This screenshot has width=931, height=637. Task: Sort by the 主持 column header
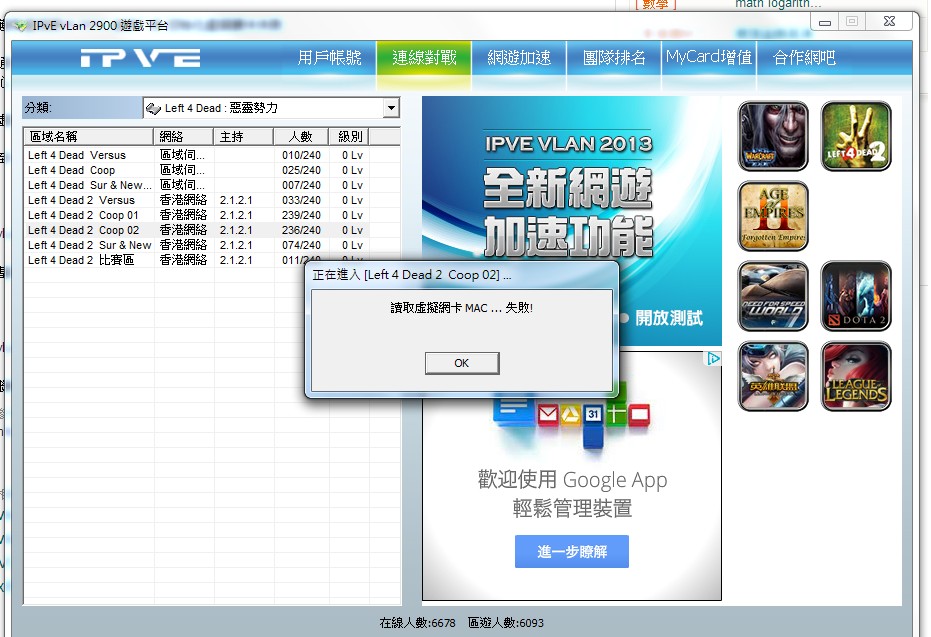[243, 137]
